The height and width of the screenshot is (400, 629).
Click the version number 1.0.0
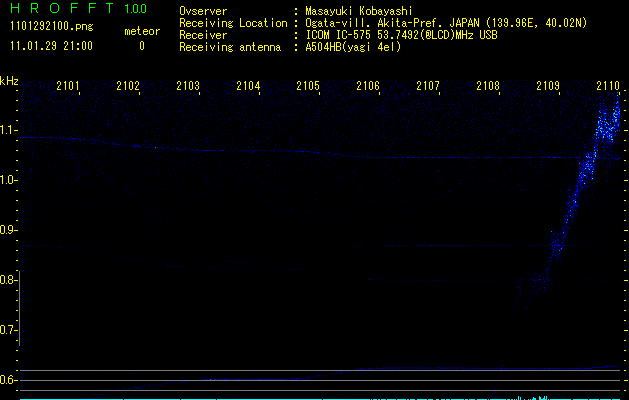click(x=135, y=9)
